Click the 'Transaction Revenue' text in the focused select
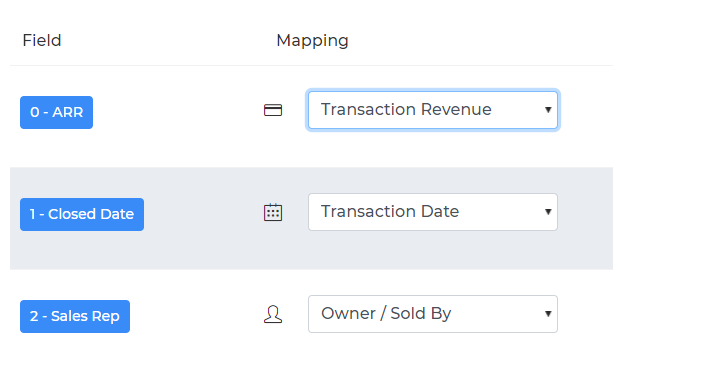 coord(406,110)
